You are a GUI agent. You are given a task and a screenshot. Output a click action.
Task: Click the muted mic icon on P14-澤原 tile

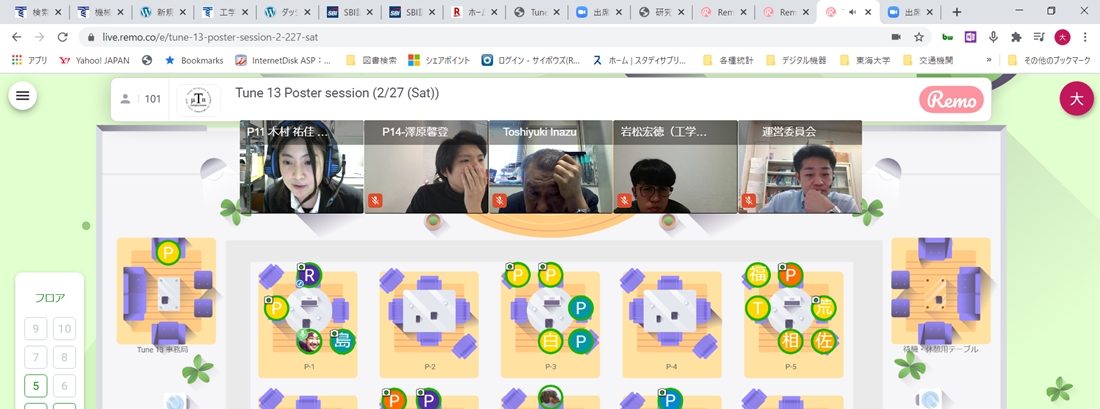[x=375, y=201]
